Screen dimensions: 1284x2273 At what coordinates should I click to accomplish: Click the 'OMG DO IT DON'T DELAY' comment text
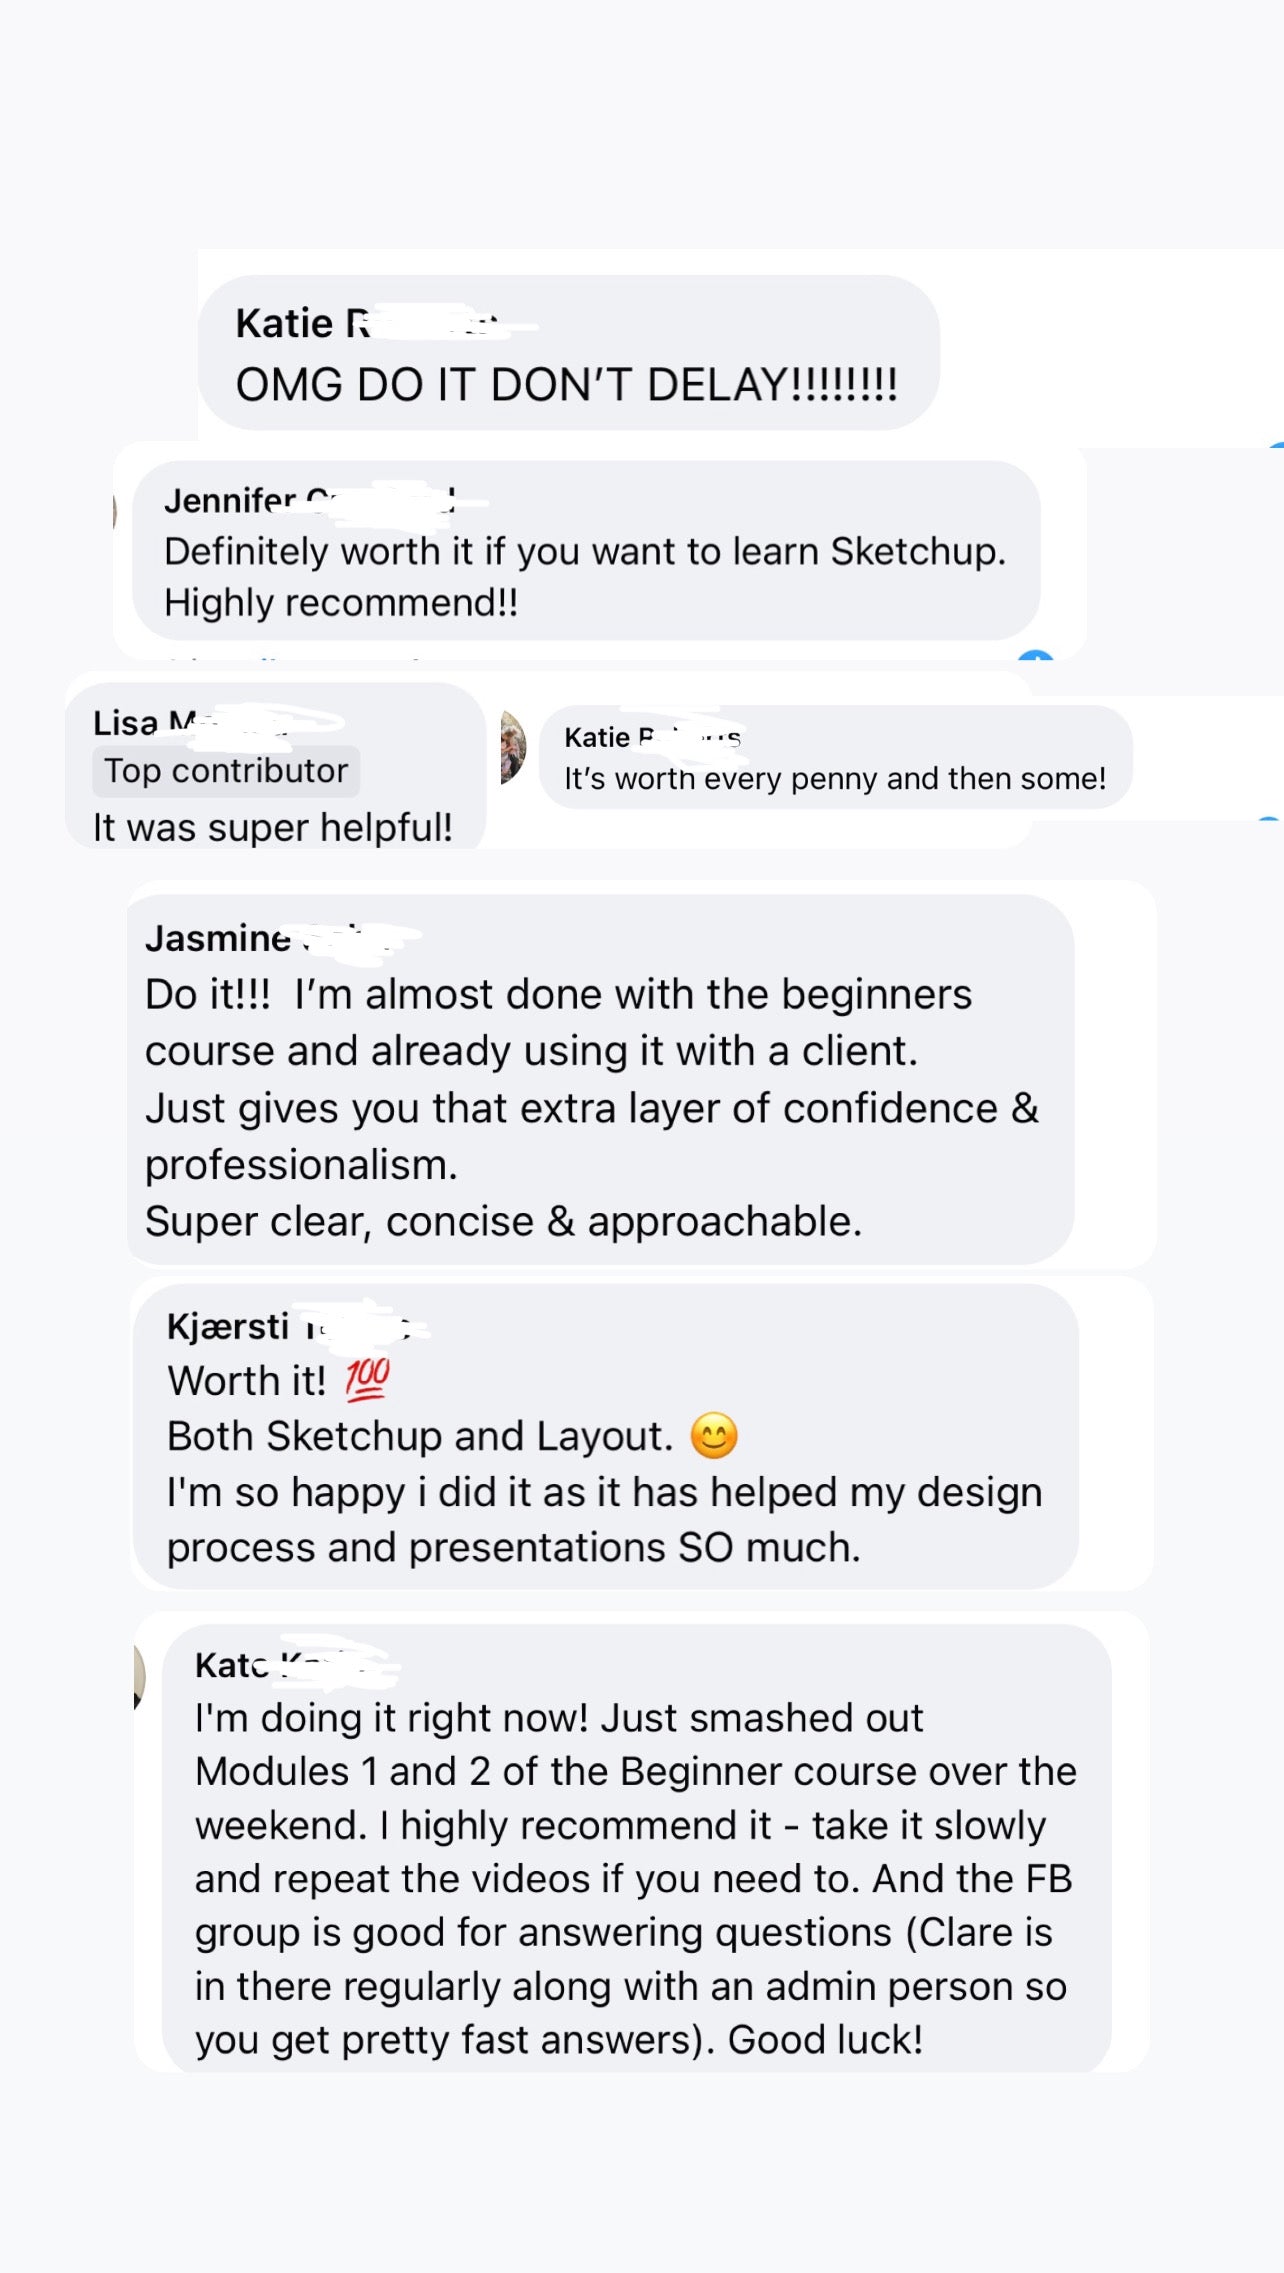click(x=566, y=385)
